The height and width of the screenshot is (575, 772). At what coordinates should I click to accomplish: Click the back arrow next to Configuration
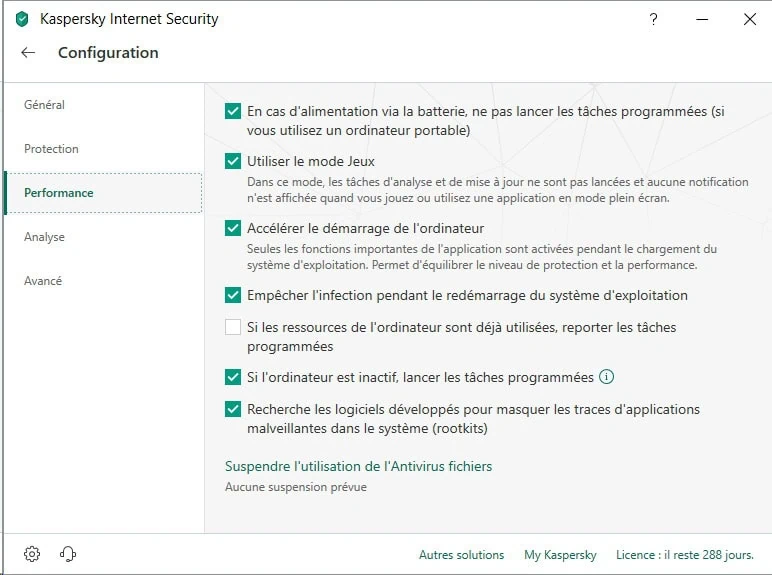point(28,53)
